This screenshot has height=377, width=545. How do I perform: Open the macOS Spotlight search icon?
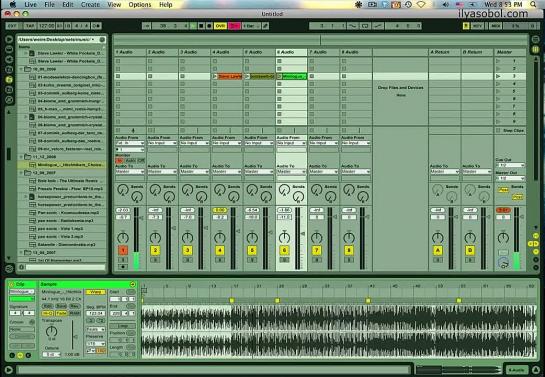[533, 5]
